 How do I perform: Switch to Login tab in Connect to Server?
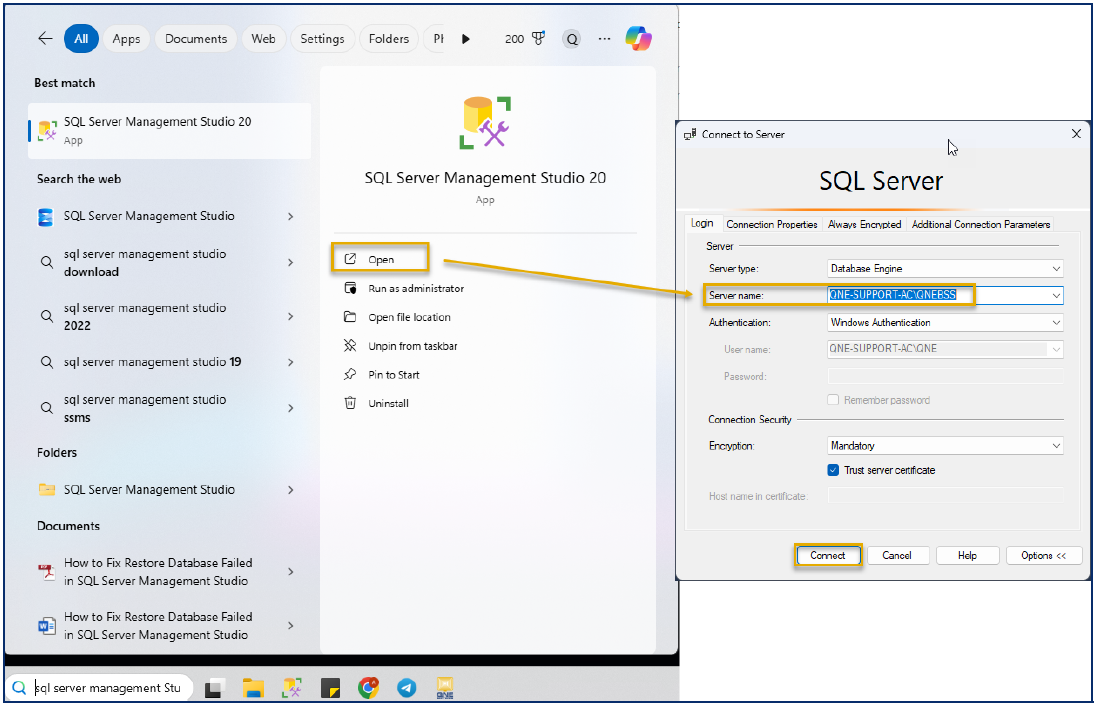(x=702, y=223)
